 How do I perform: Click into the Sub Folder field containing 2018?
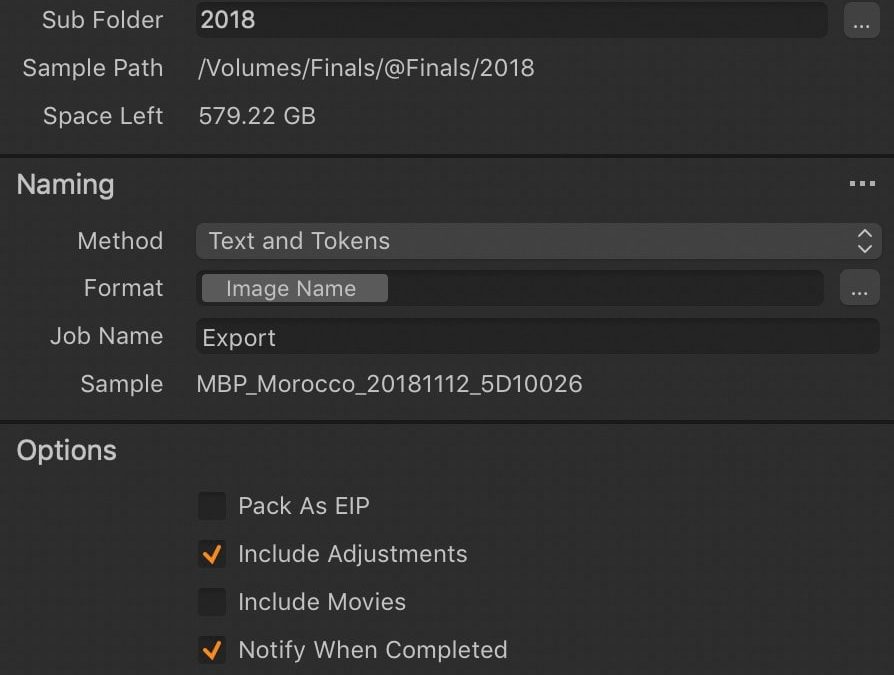(510, 20)
